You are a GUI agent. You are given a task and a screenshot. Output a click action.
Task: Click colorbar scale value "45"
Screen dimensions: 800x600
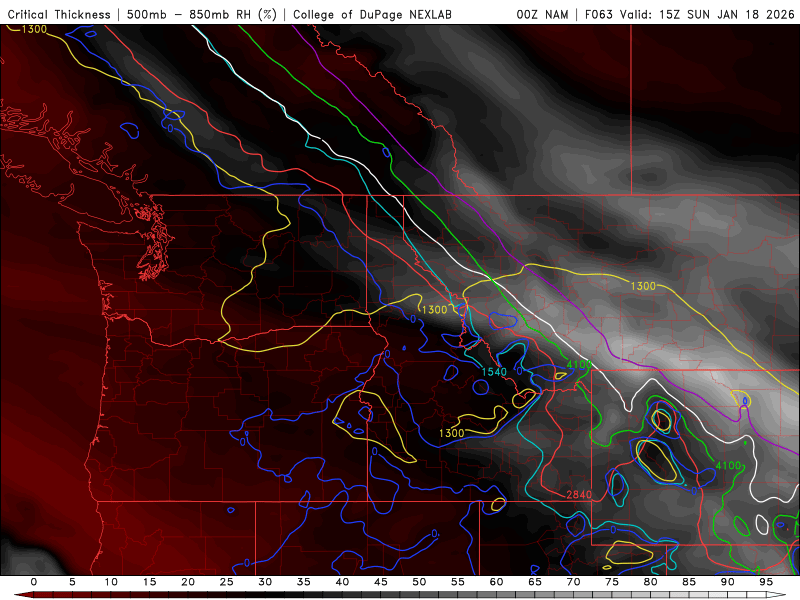(x=381, y=582)
